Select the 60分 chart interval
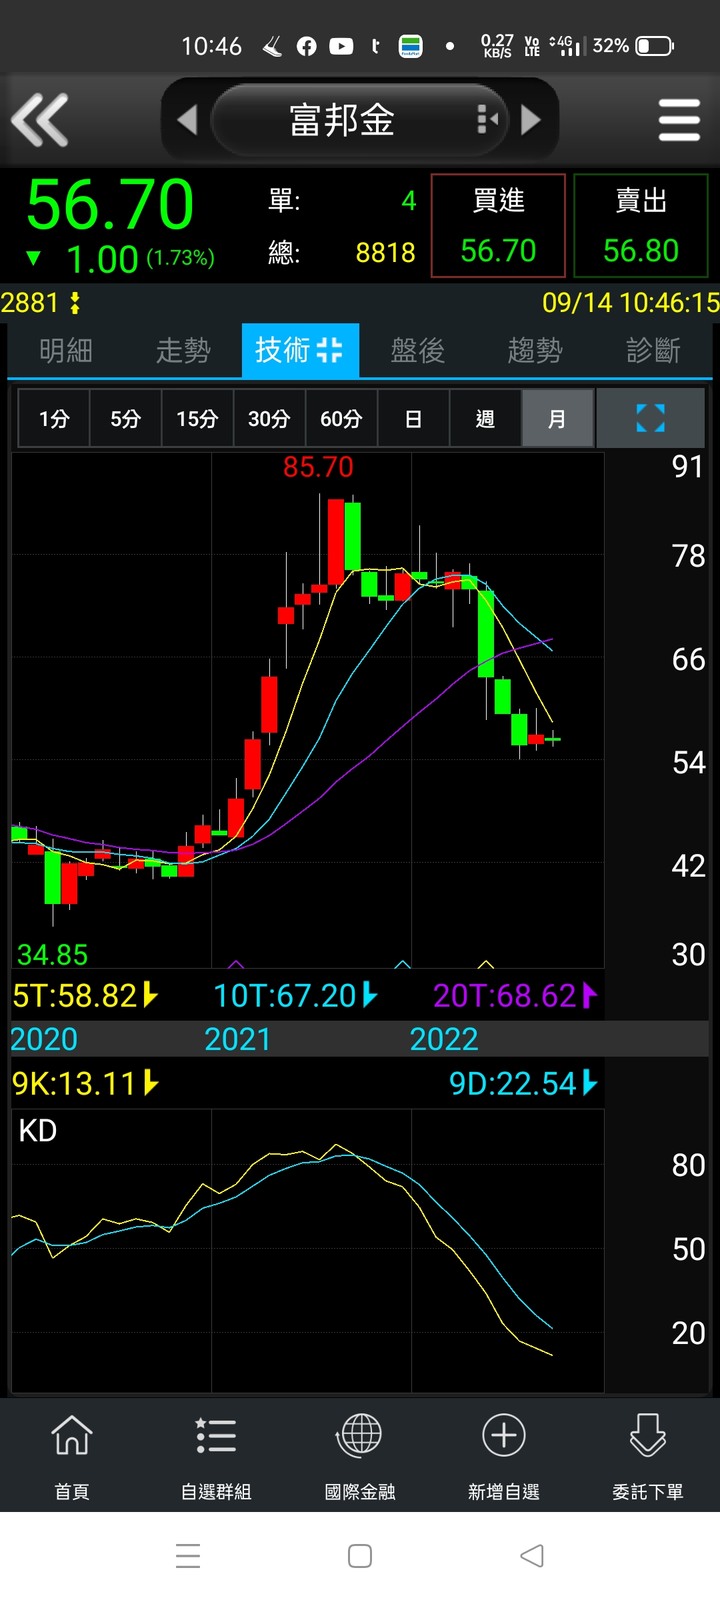 coord(341,418)
